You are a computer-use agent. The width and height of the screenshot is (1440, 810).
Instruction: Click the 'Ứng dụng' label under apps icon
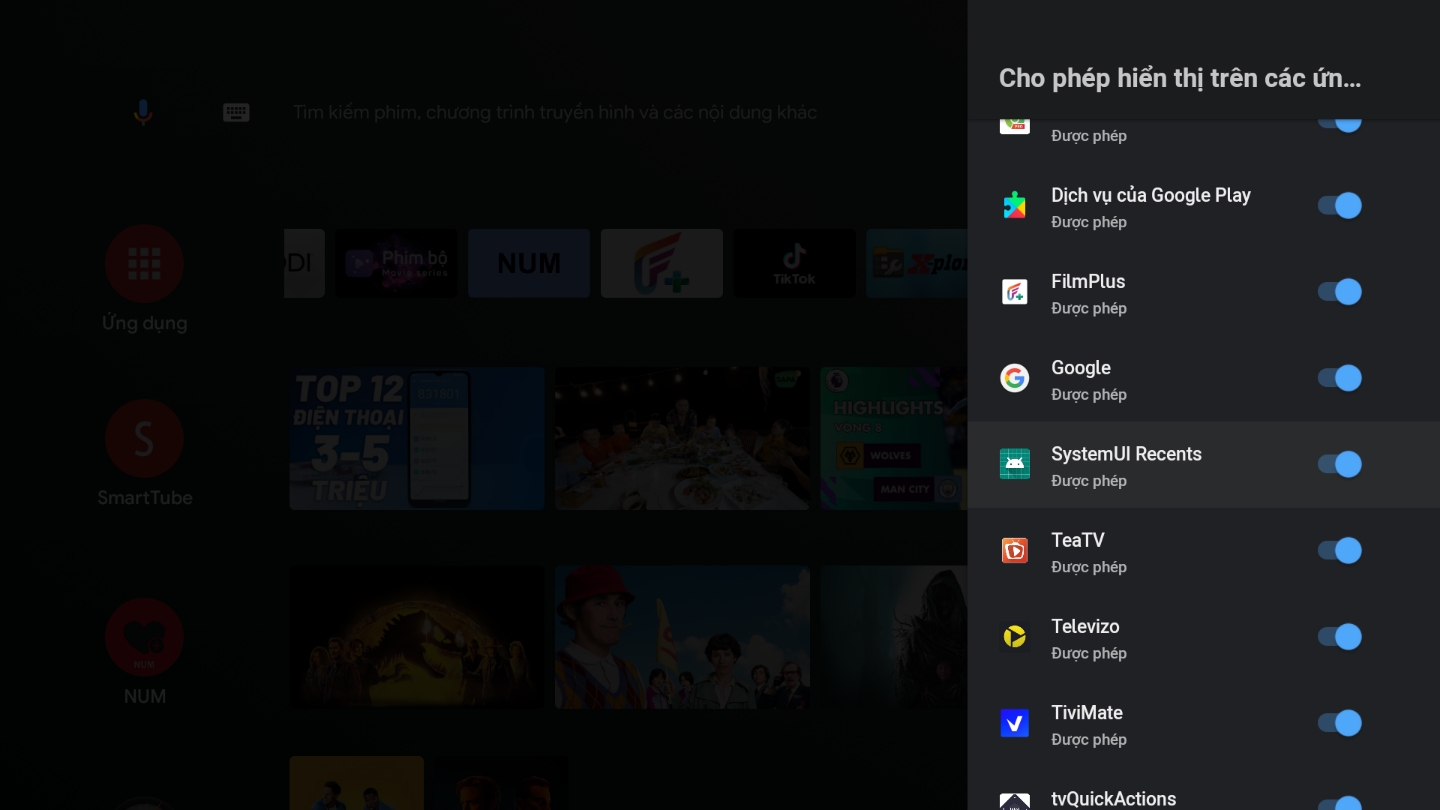click(144, 323)
